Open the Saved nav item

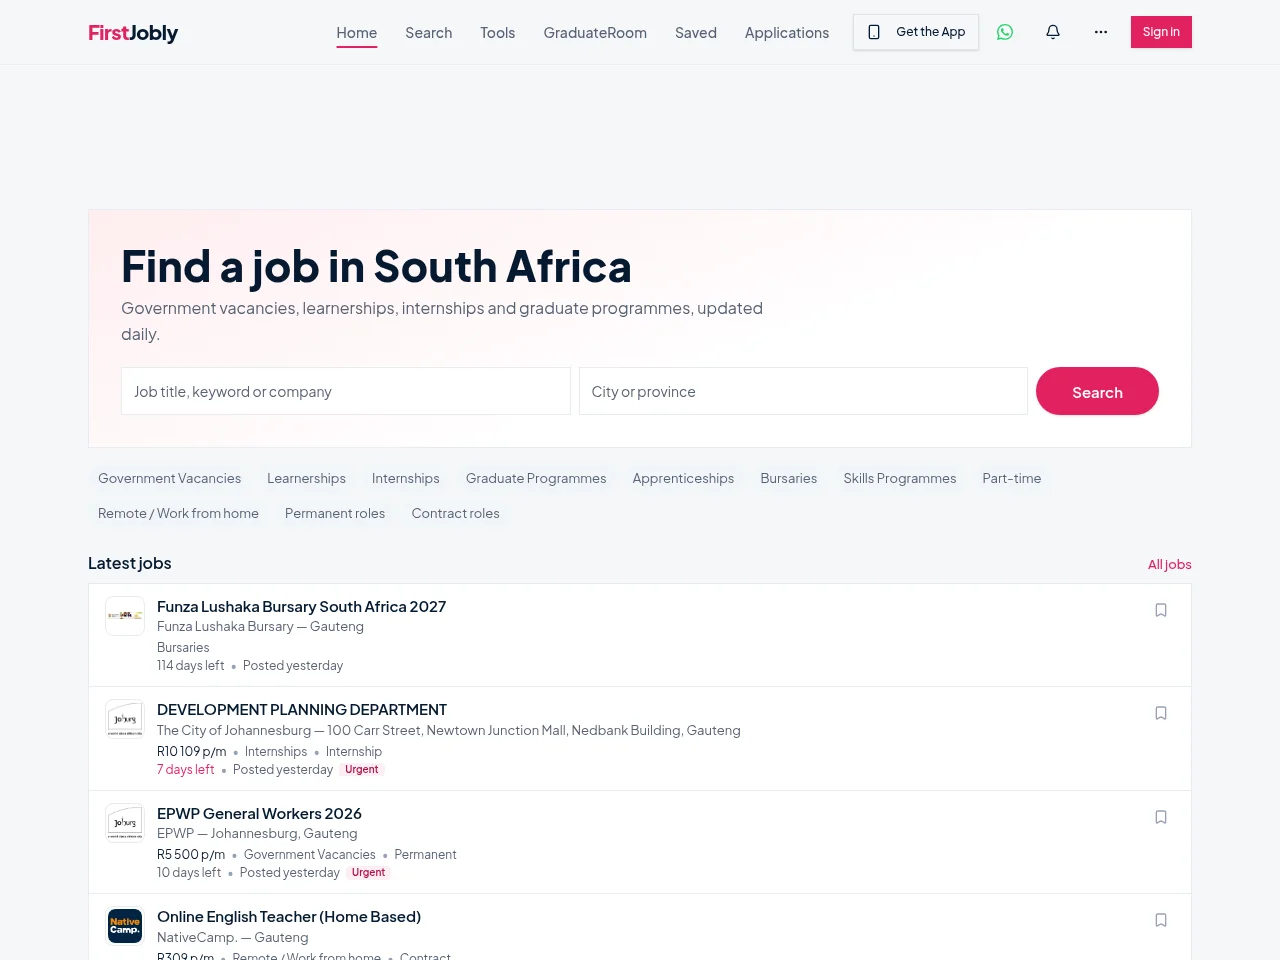[696, 33]
